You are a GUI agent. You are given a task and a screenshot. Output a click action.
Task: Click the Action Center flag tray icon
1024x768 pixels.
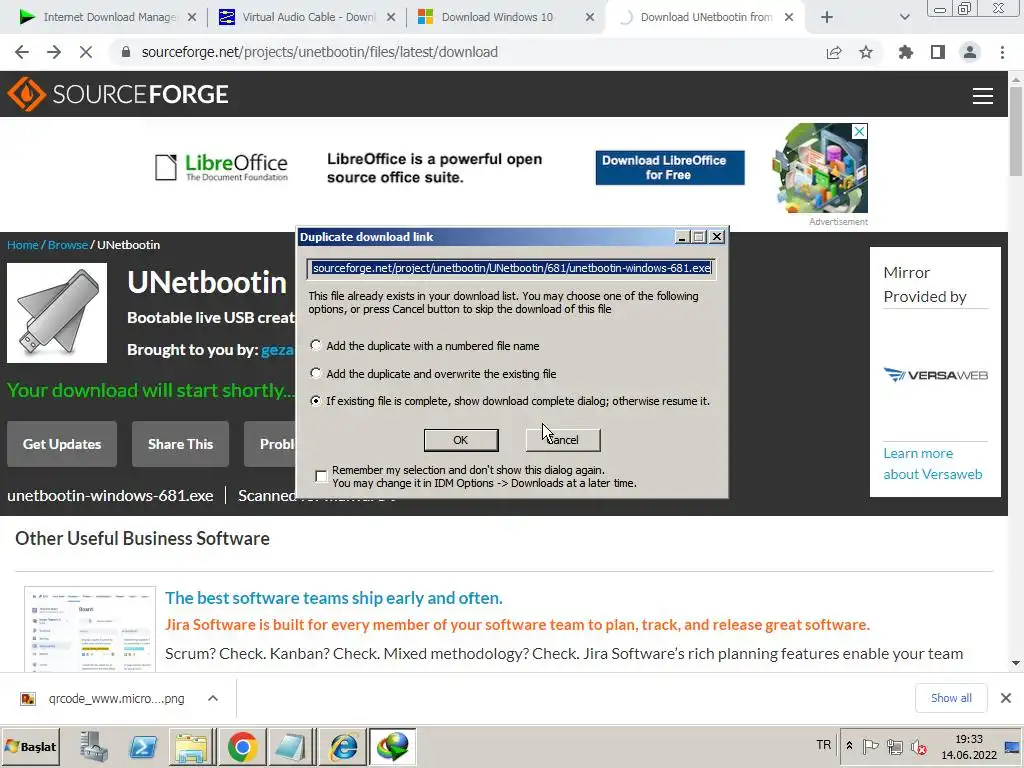pos(871,746)
